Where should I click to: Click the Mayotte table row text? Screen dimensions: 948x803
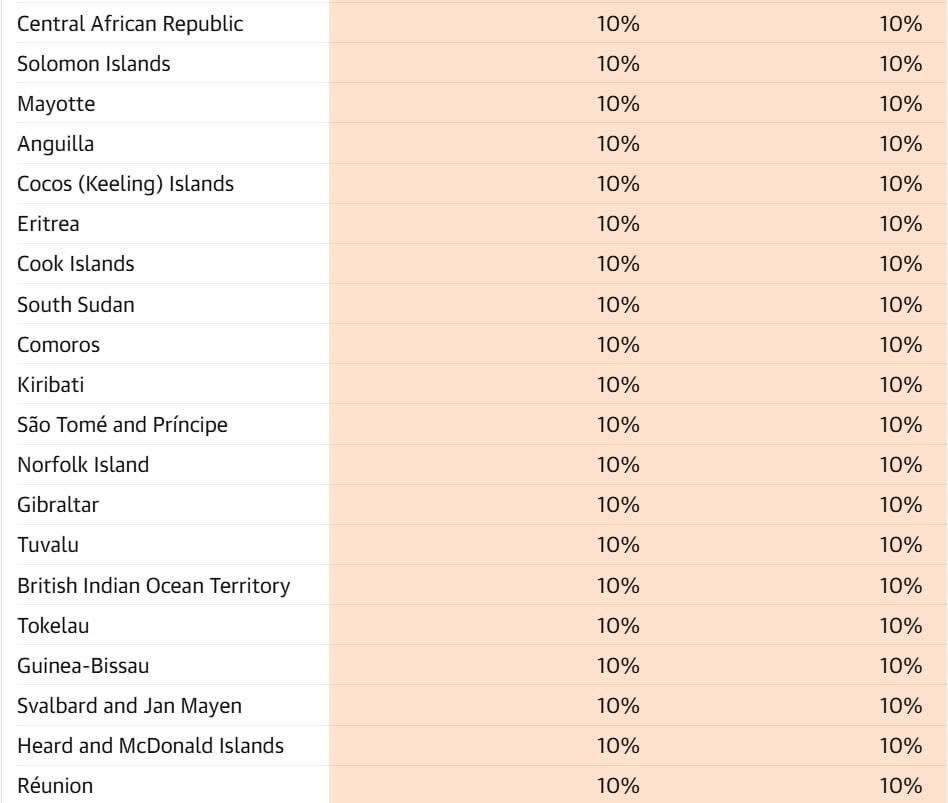pyautogui.click(x=56, y=104)
